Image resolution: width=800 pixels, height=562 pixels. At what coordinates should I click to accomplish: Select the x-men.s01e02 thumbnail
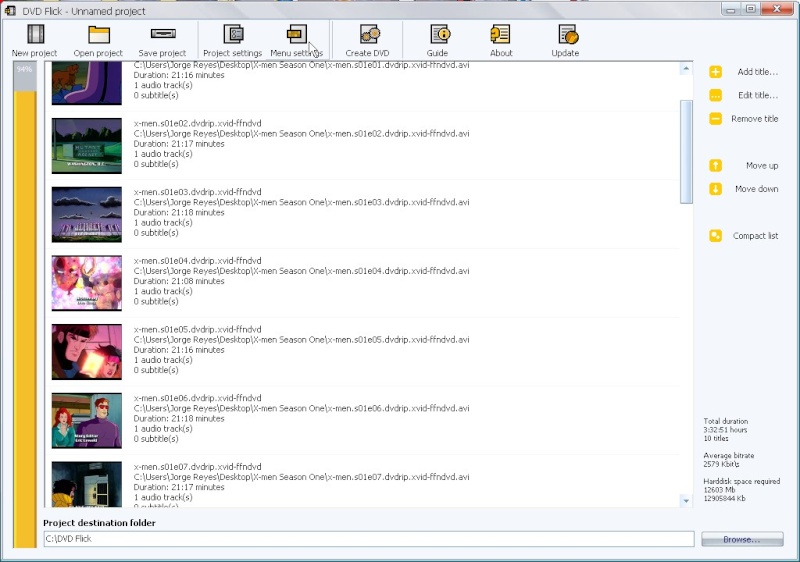[87, 146]
